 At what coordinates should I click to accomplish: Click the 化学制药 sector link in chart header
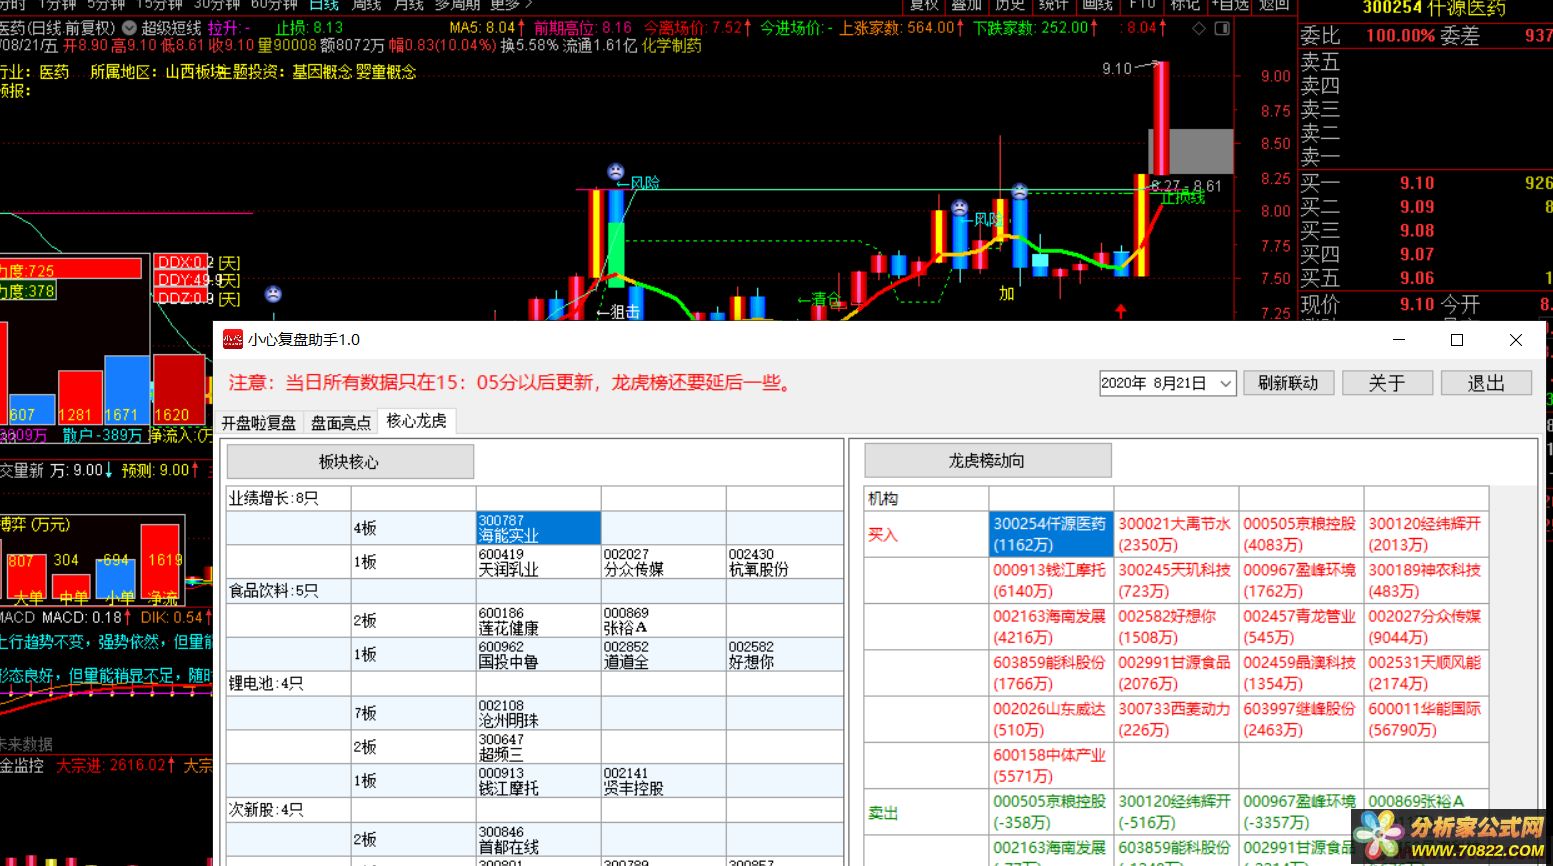point(672,46)
